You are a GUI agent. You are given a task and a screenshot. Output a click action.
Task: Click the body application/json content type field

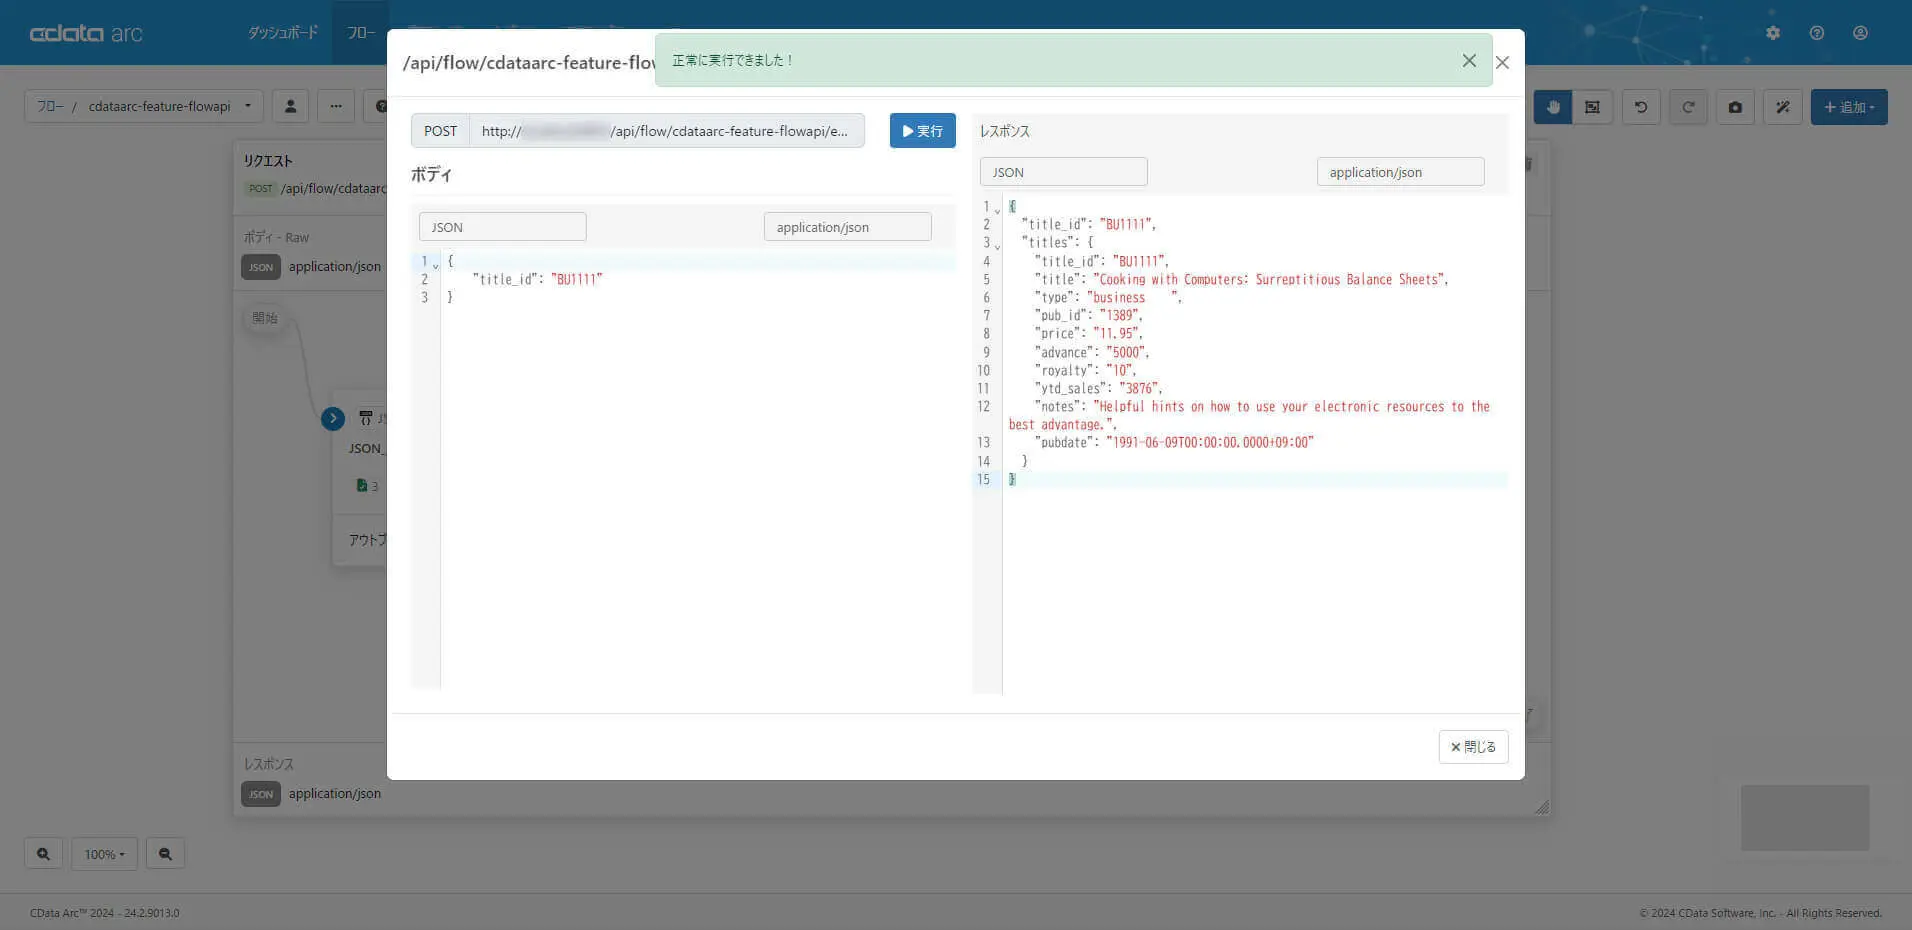(847, 227)
